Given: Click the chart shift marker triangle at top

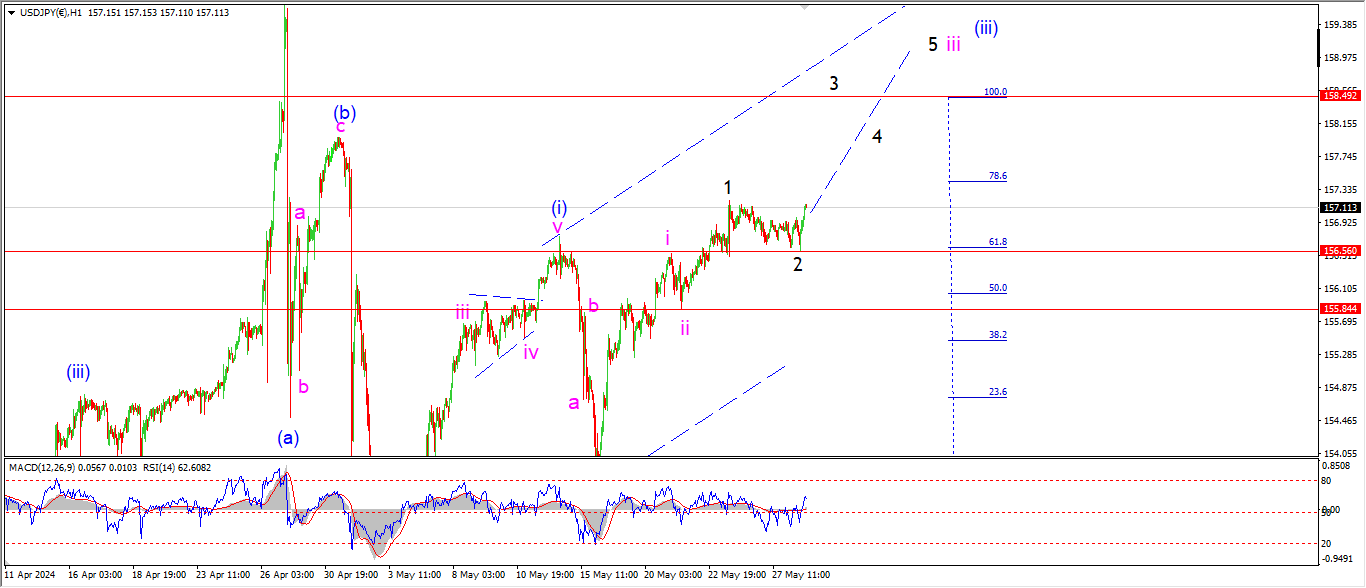Looking at the screenshot, I should click(803, 7).
